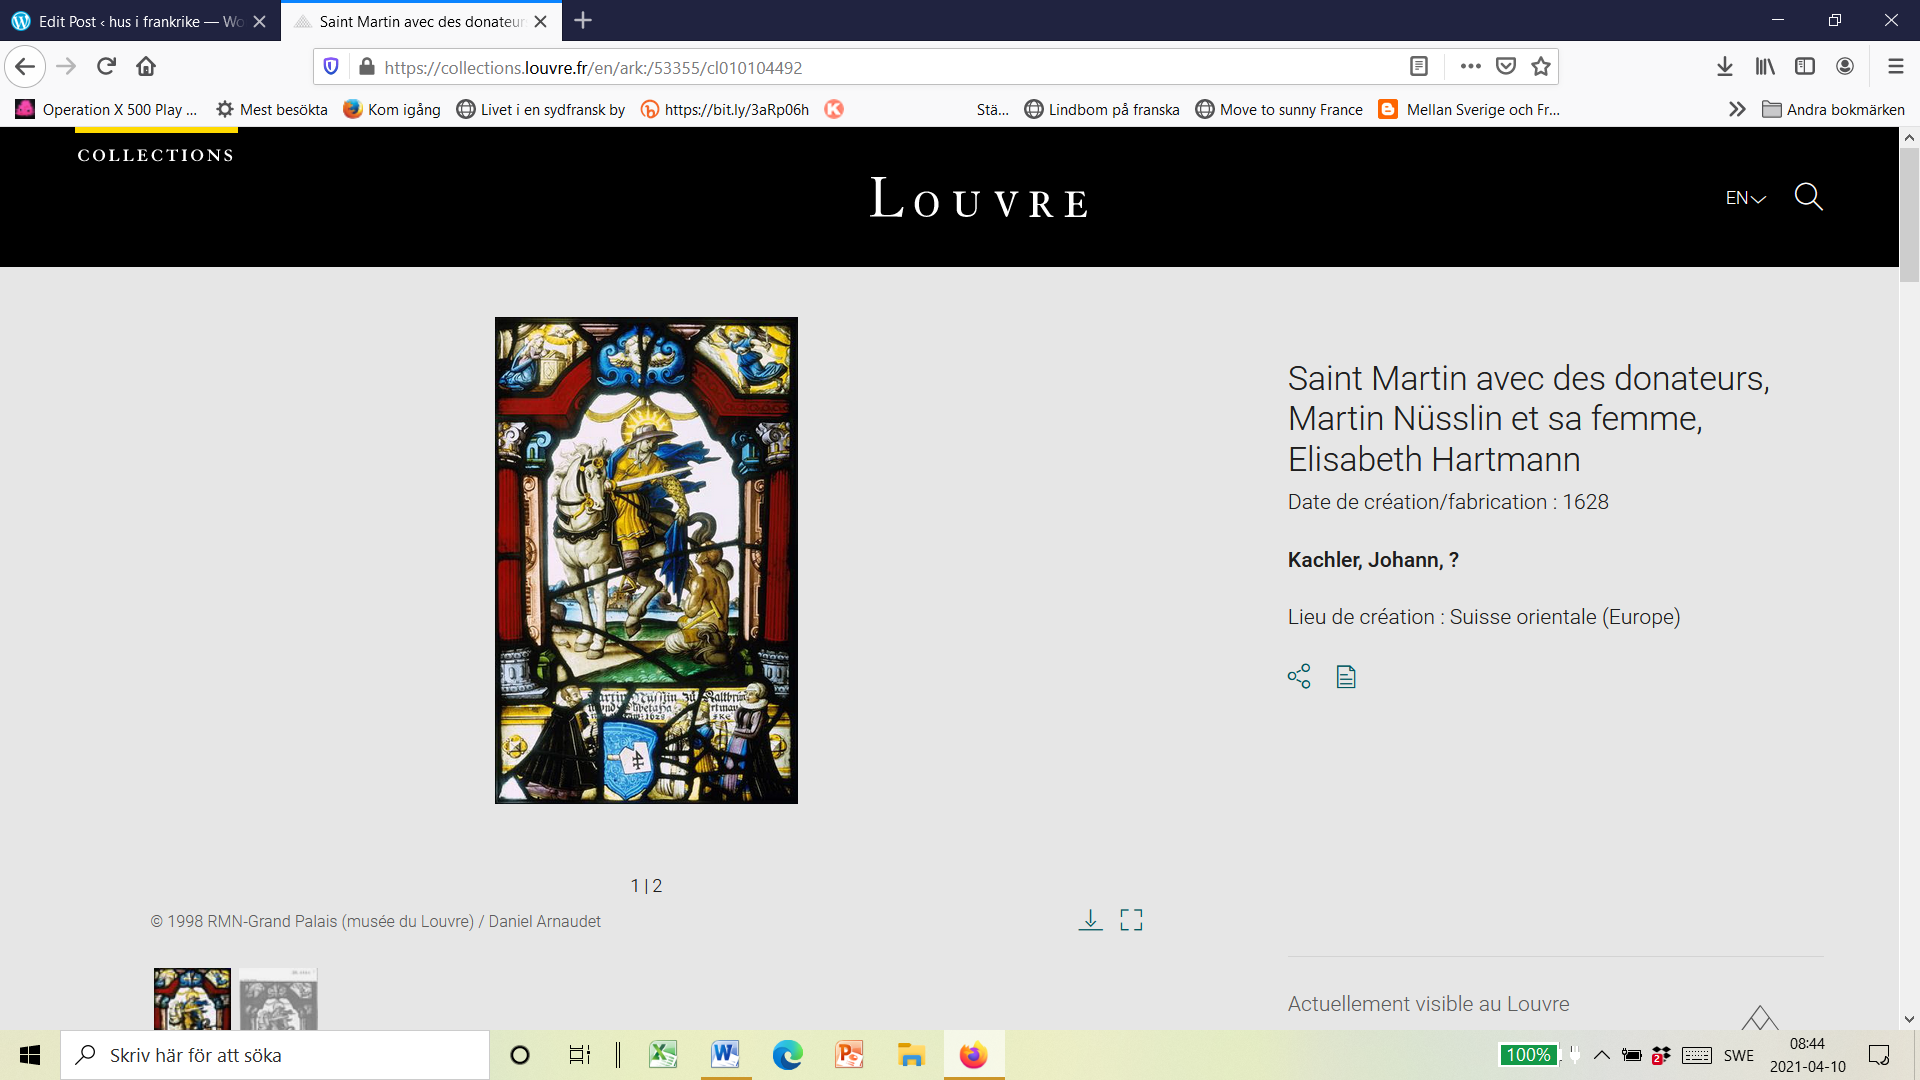Open the Firefox downloads panel
The image size is (1920, 1080).
1725,67
